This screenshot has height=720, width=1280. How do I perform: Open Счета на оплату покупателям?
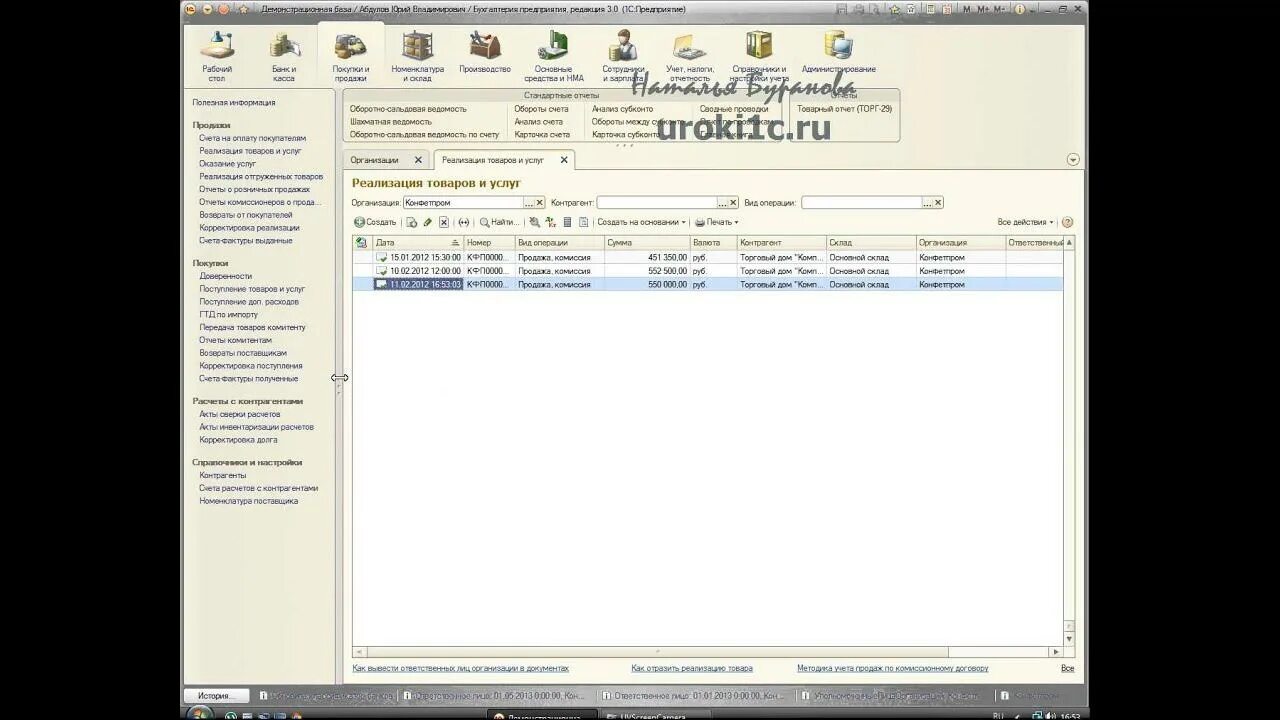click(x=252, y=138)
